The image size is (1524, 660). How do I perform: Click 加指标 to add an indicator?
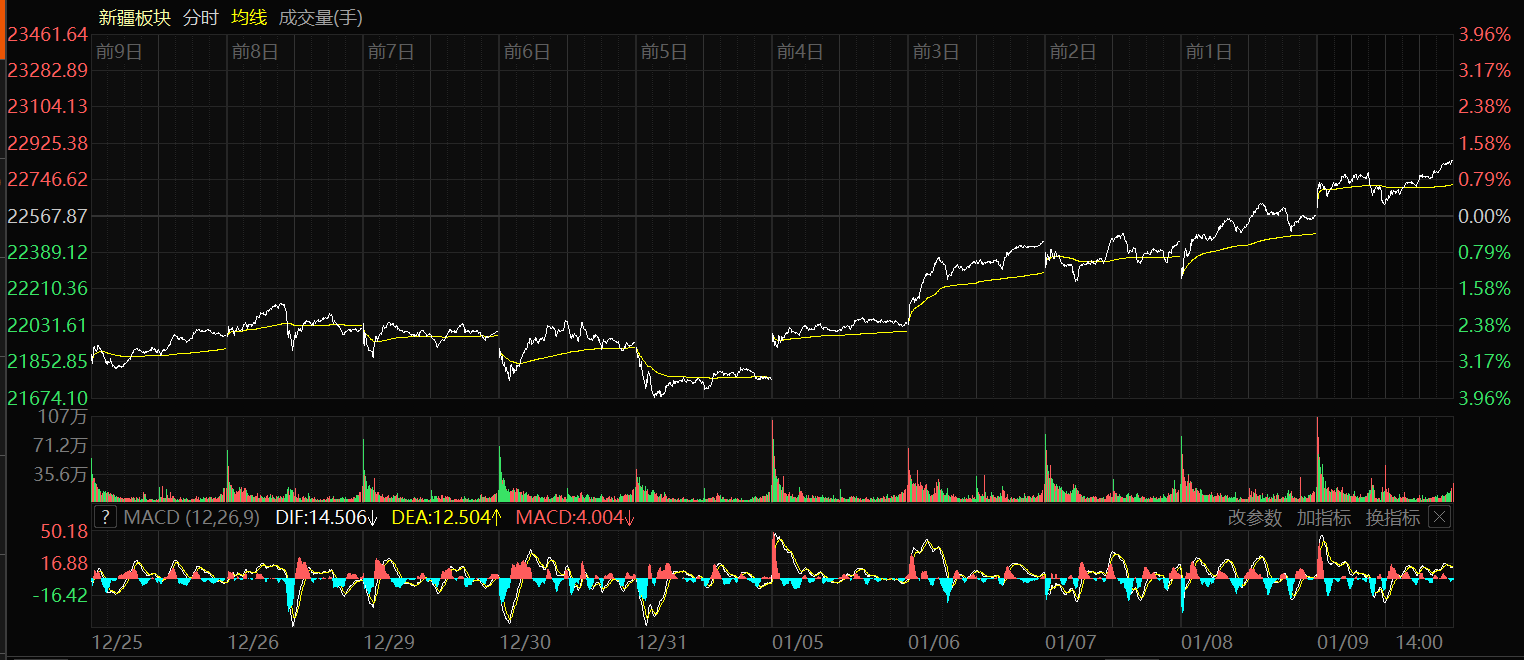click(x=1323, y=517)
